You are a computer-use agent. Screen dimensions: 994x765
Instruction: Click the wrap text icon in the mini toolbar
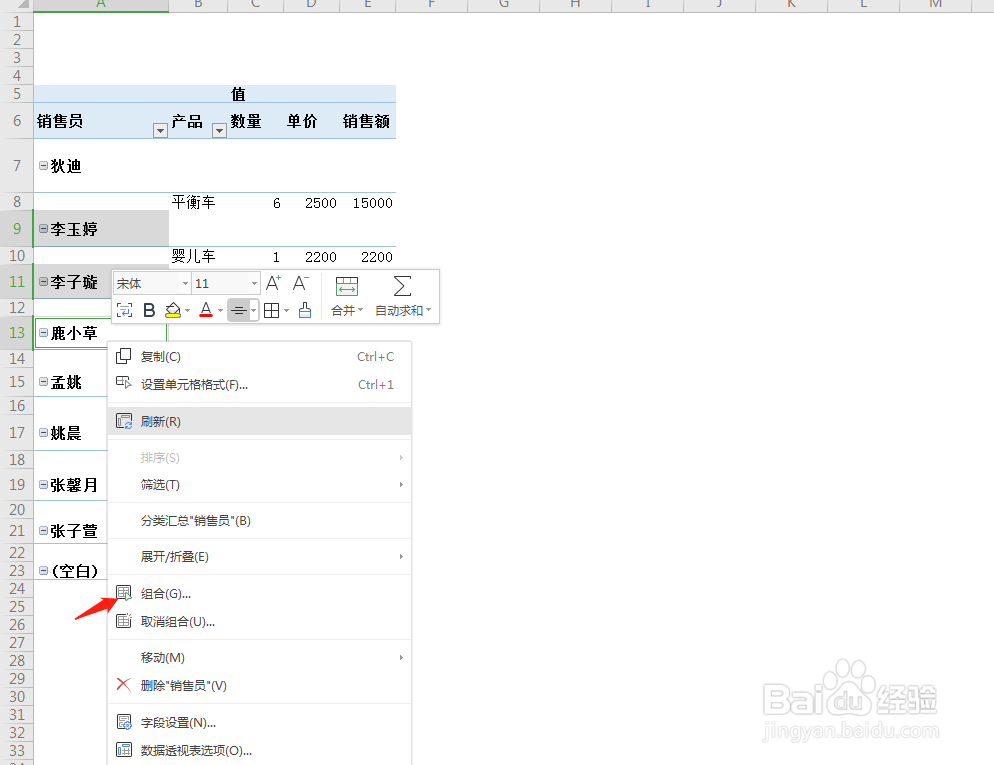125,309
